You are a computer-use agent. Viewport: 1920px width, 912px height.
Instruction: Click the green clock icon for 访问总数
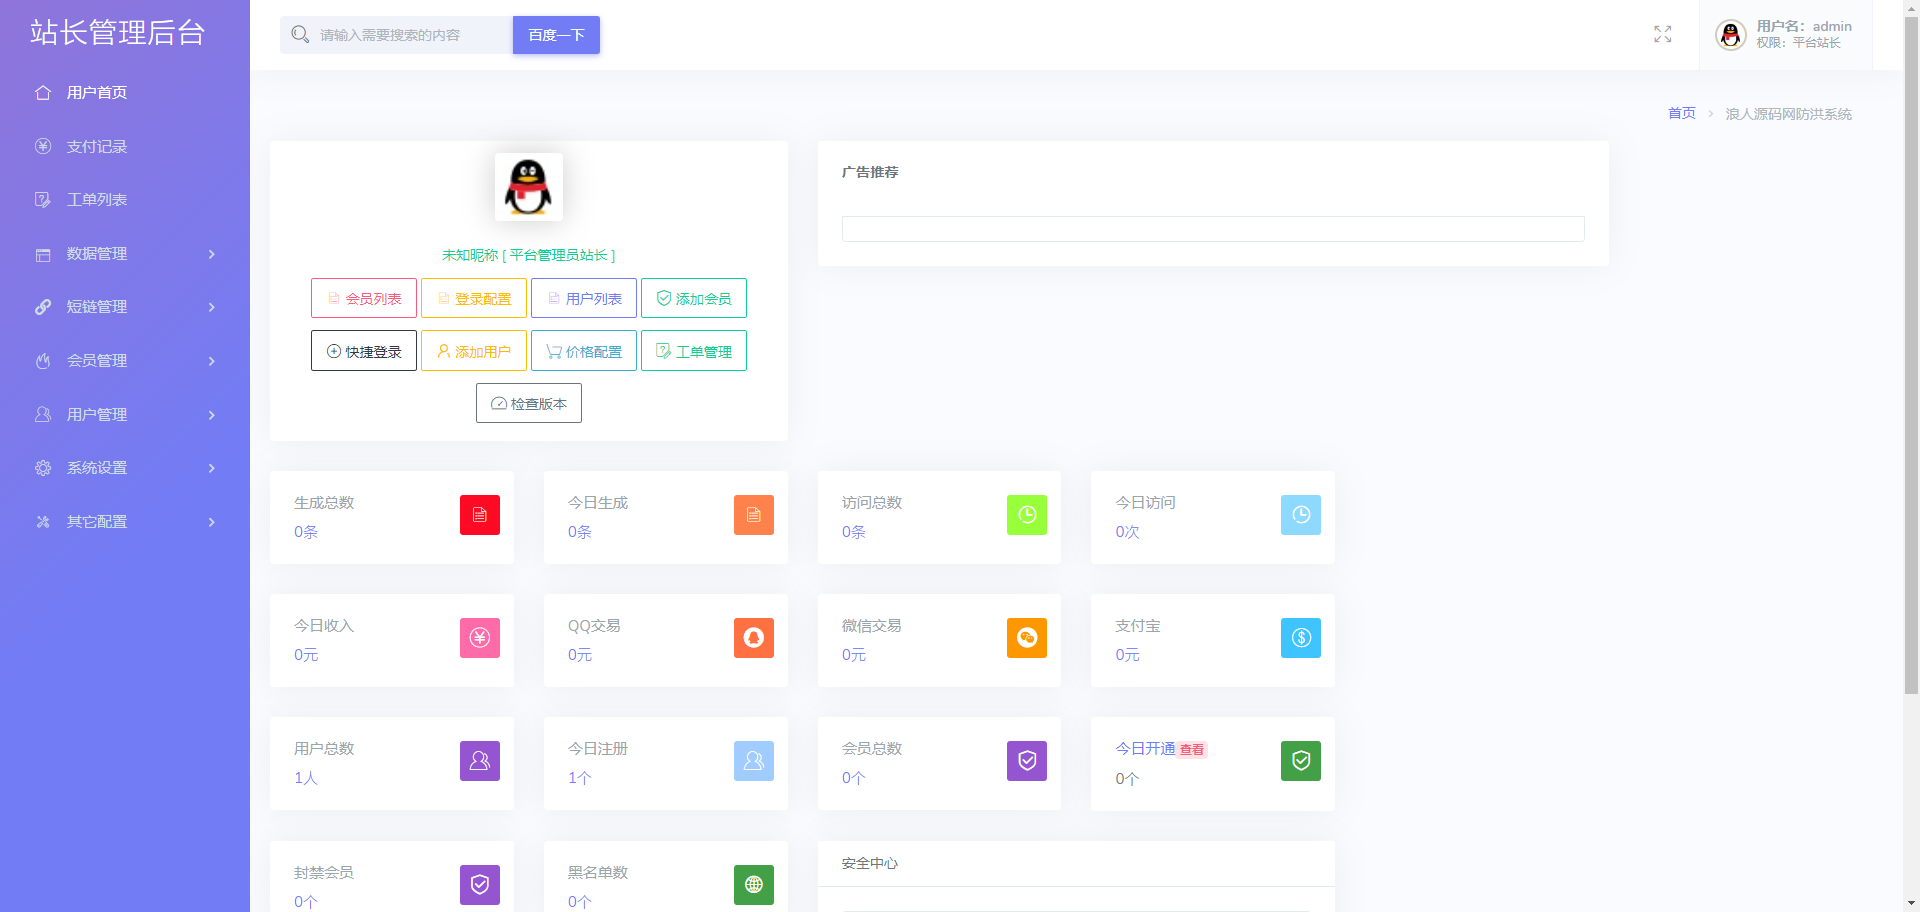pyautogui.click(x=1027, y=515)
